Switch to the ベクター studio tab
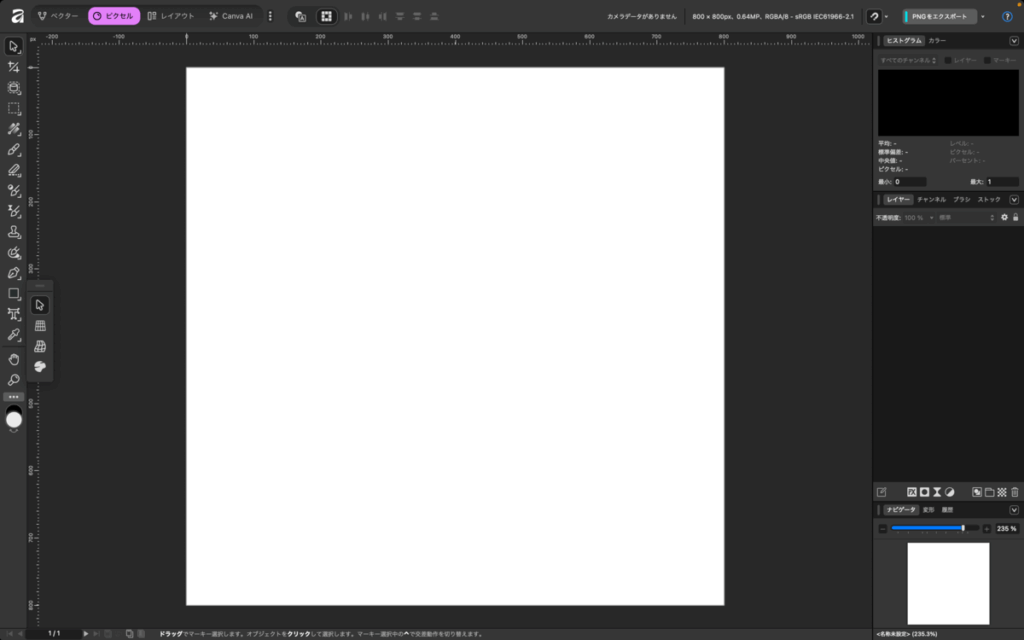 tap(58, 16)
